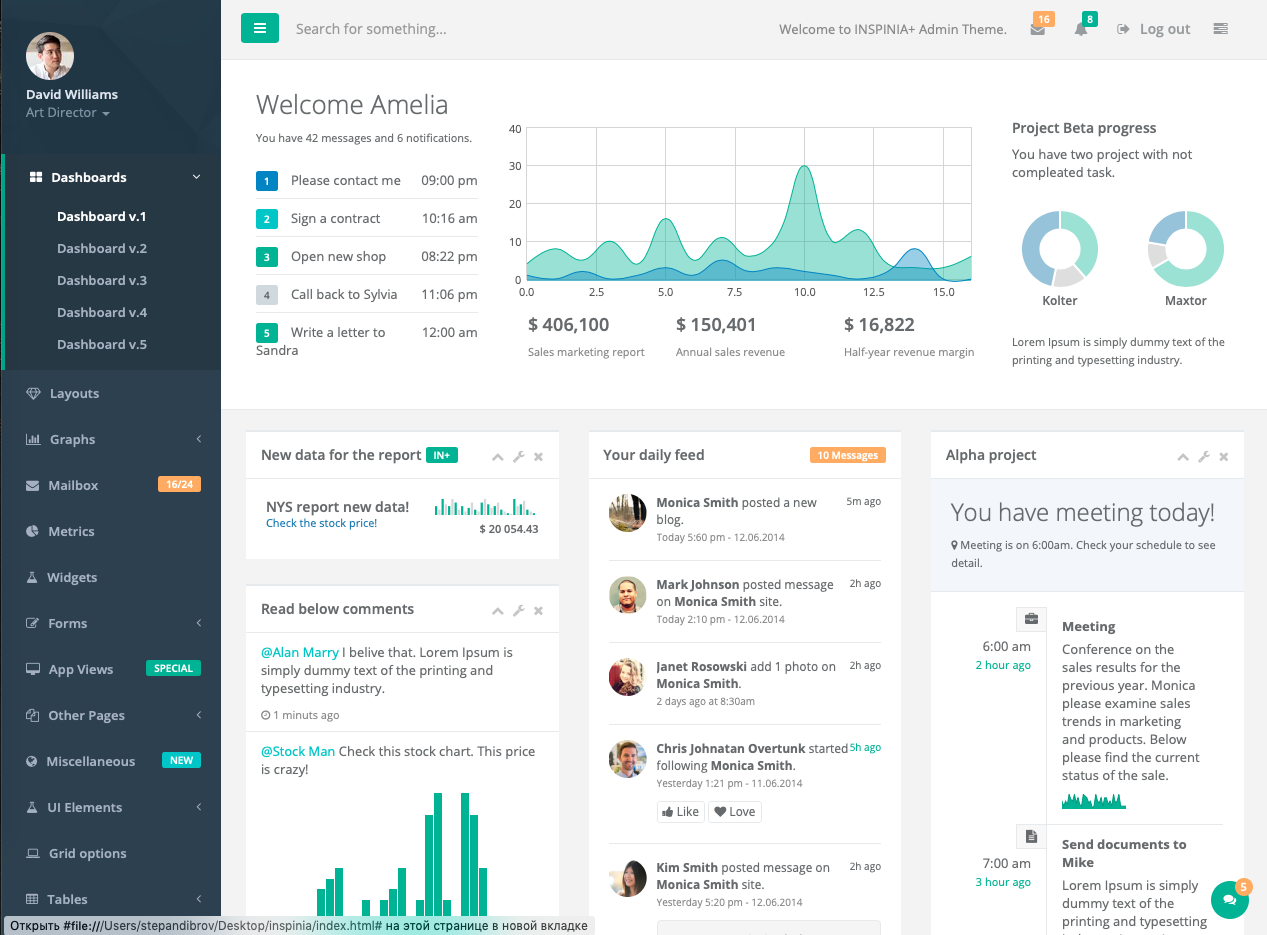
Task: Close New data for the report panel
Action: point(538,456)
